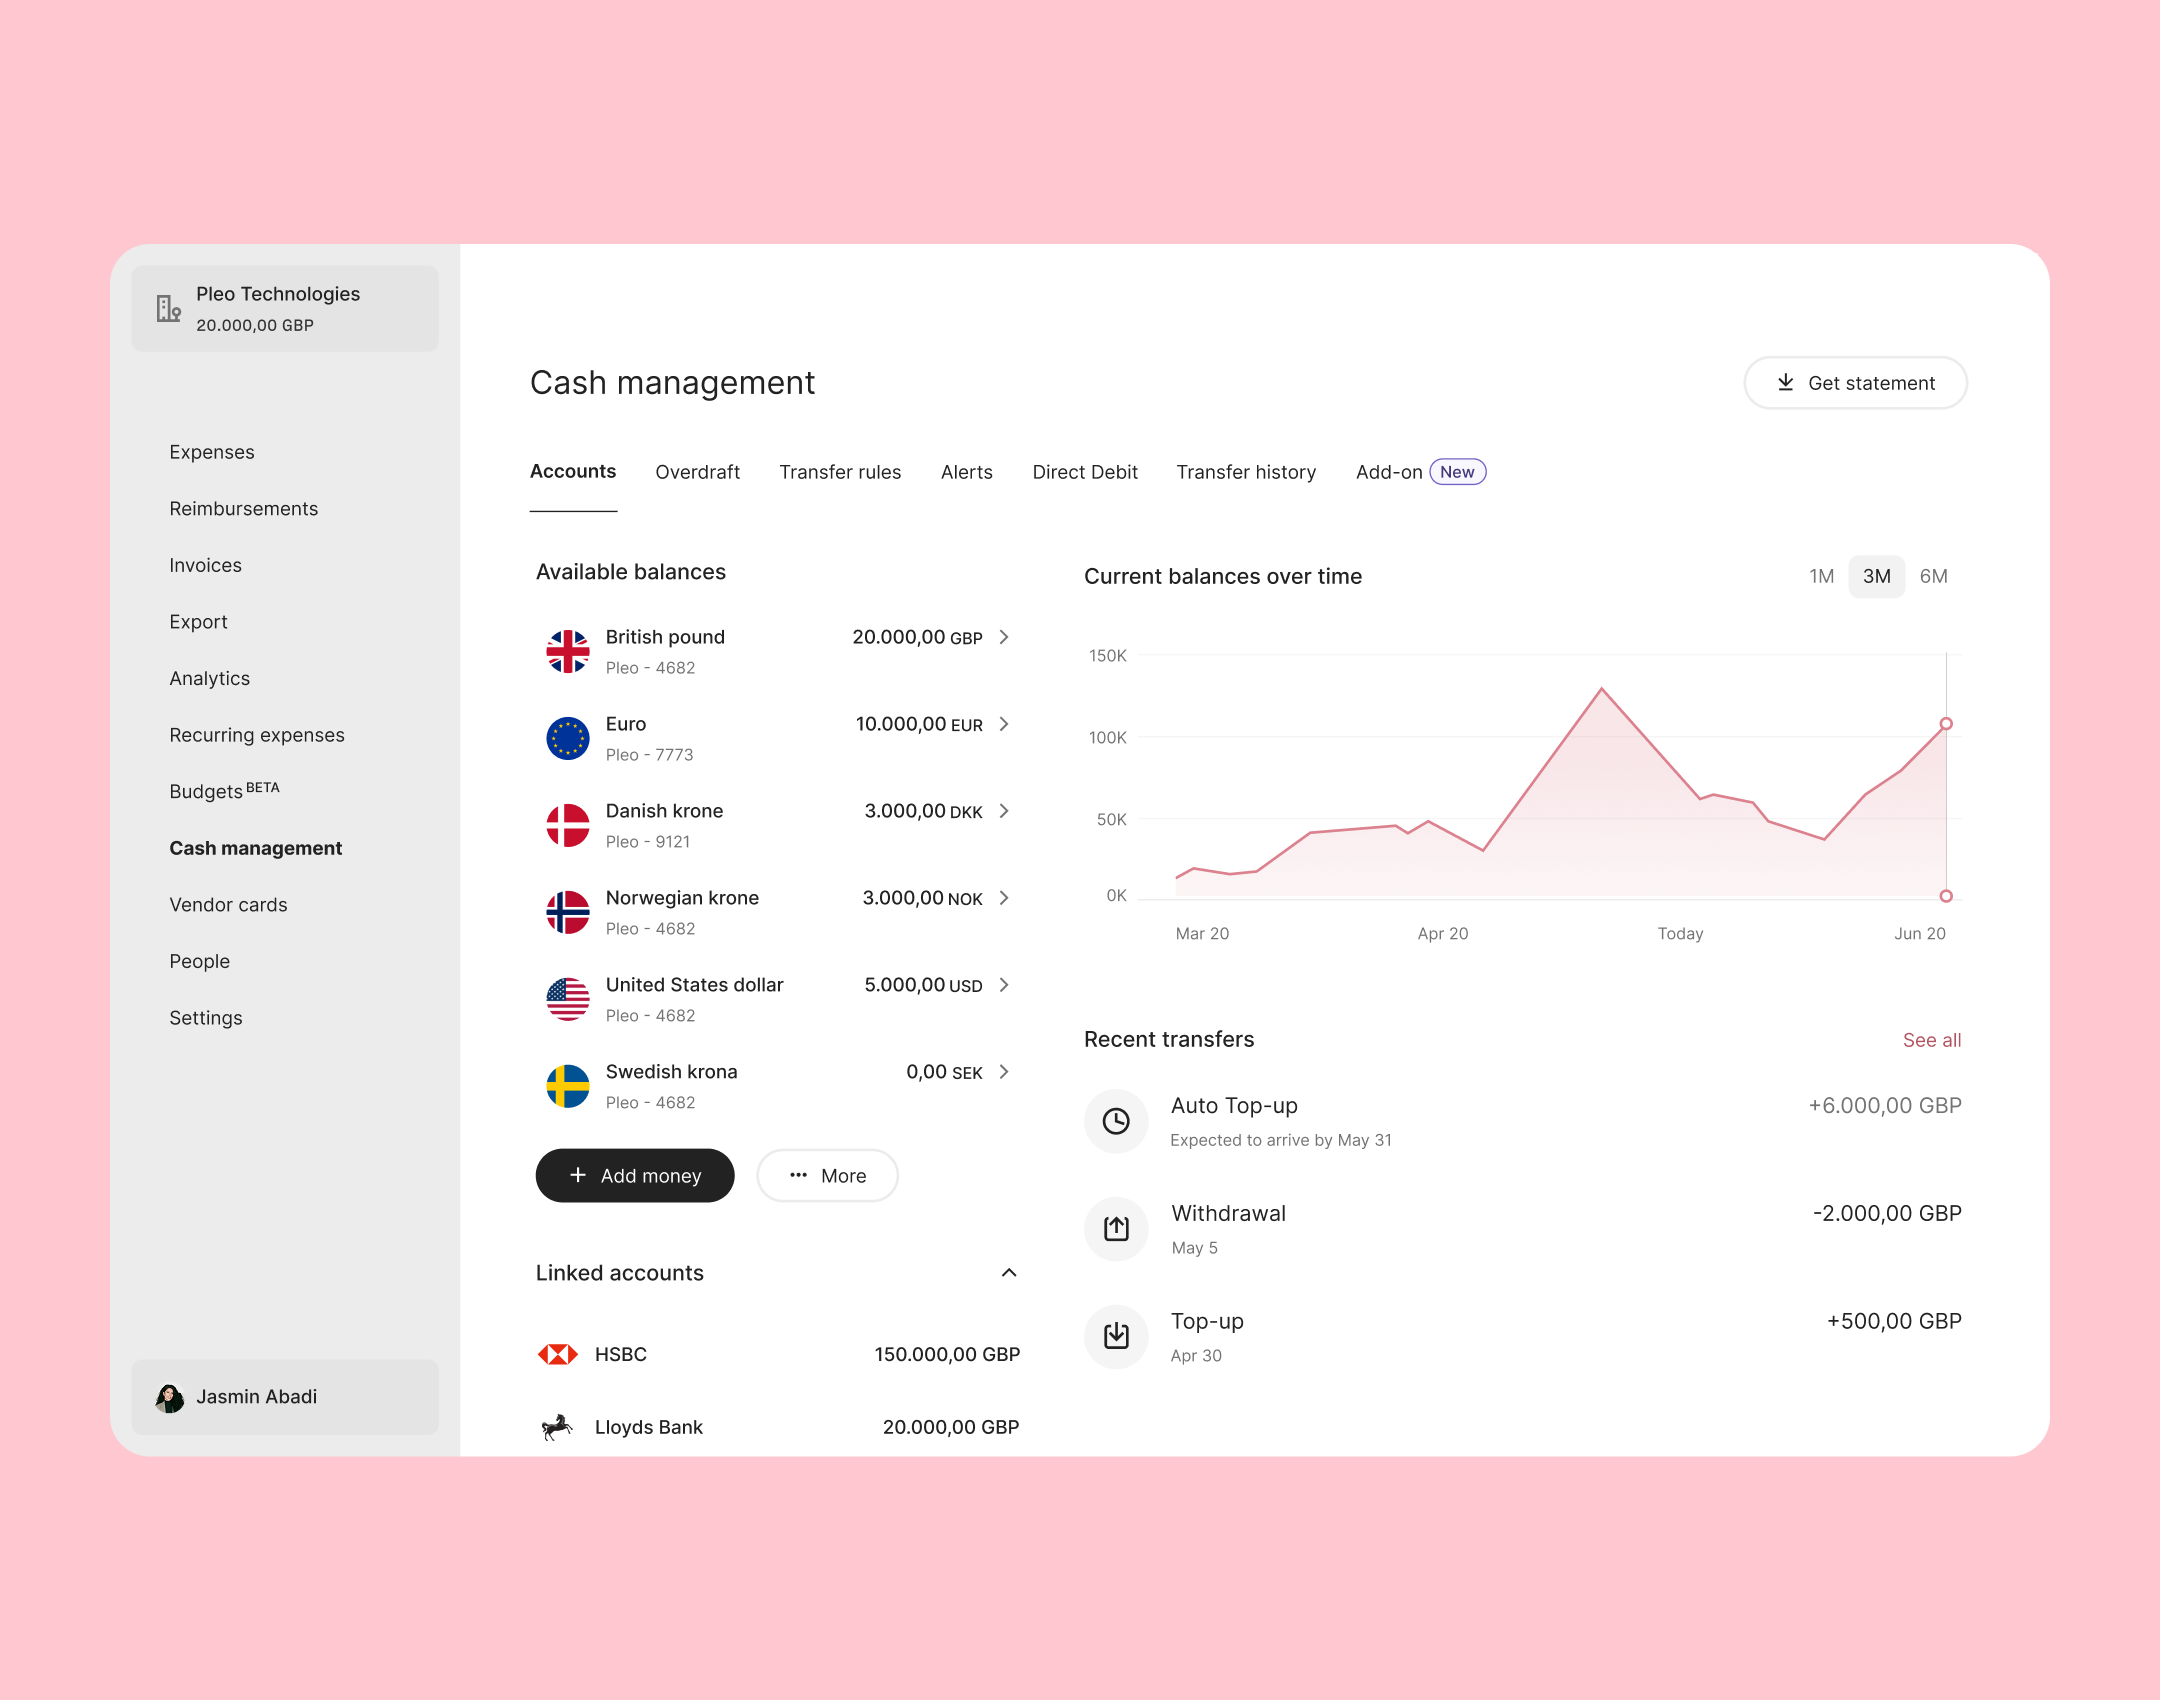Click the Norwegian krone flag icon
Image resolution: width=2160 pixels, height=1700 pixels.
tap(568, 913)
